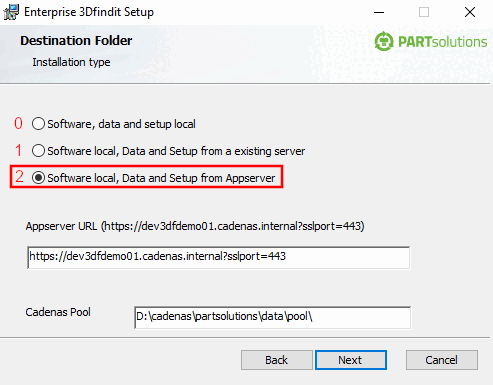493x385 pixels.
Task: Click the PARTsolutions logo icon
Action: [384, 41]
